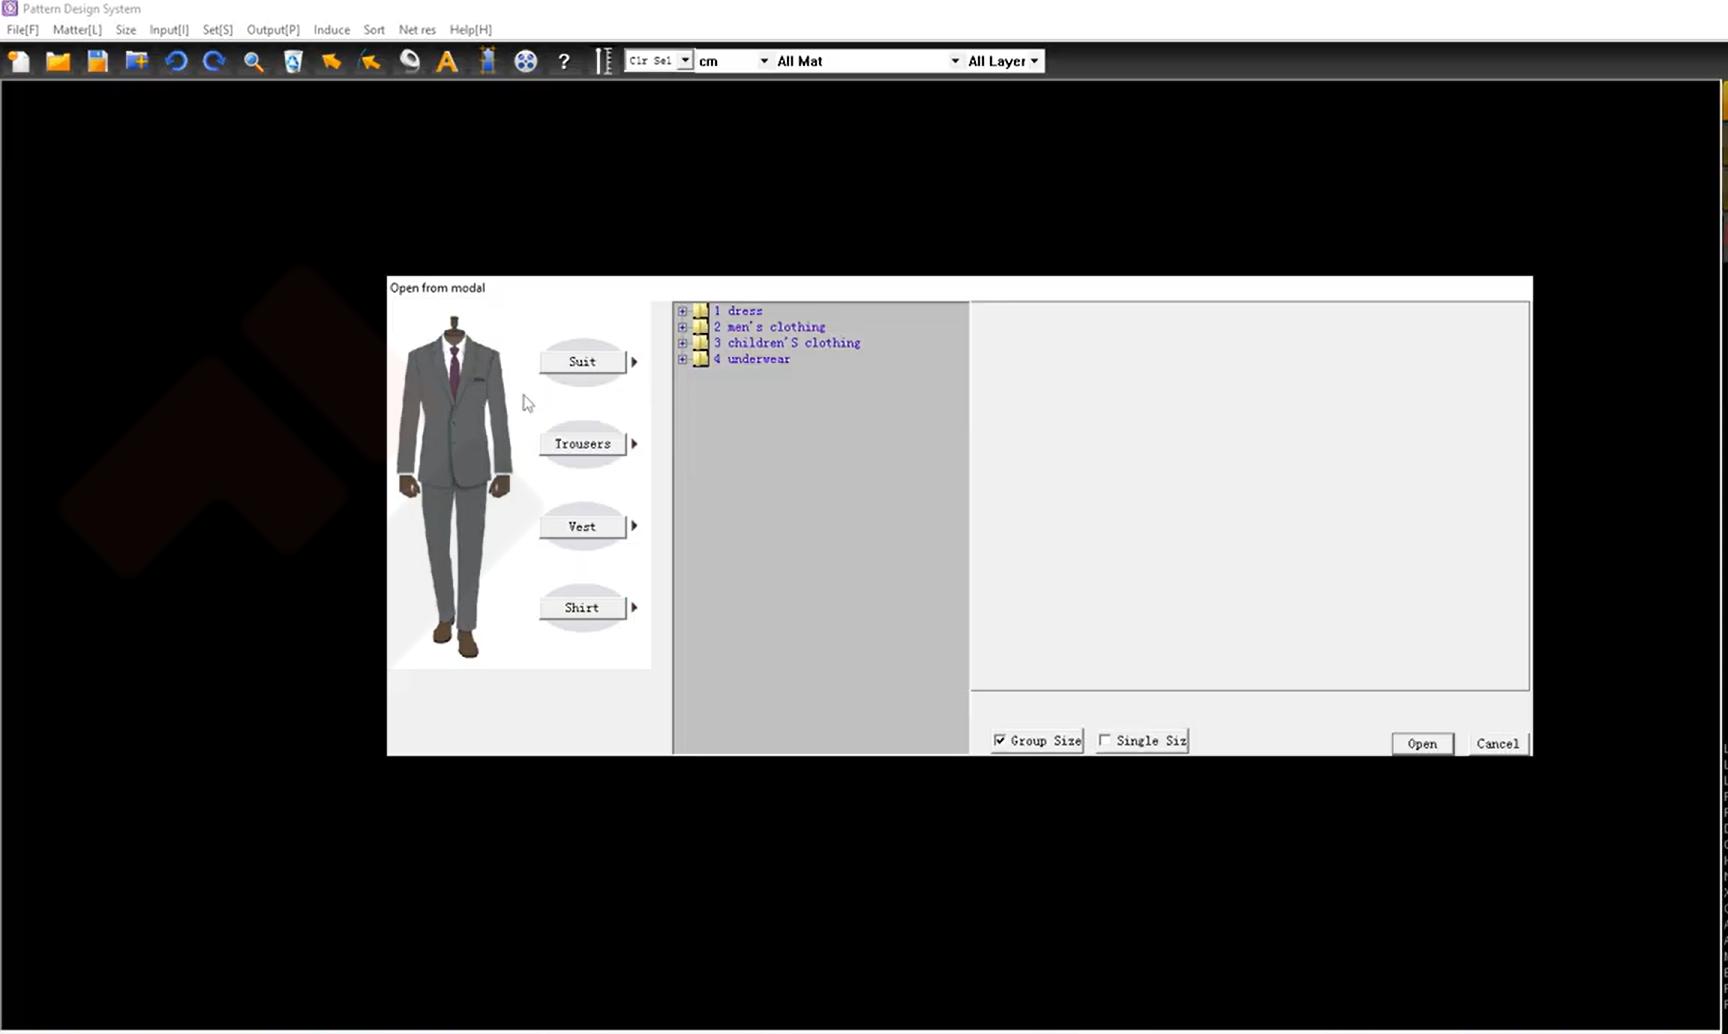Click the Open button in dialog
Screen dimensions: 1728x1034
1421,744
